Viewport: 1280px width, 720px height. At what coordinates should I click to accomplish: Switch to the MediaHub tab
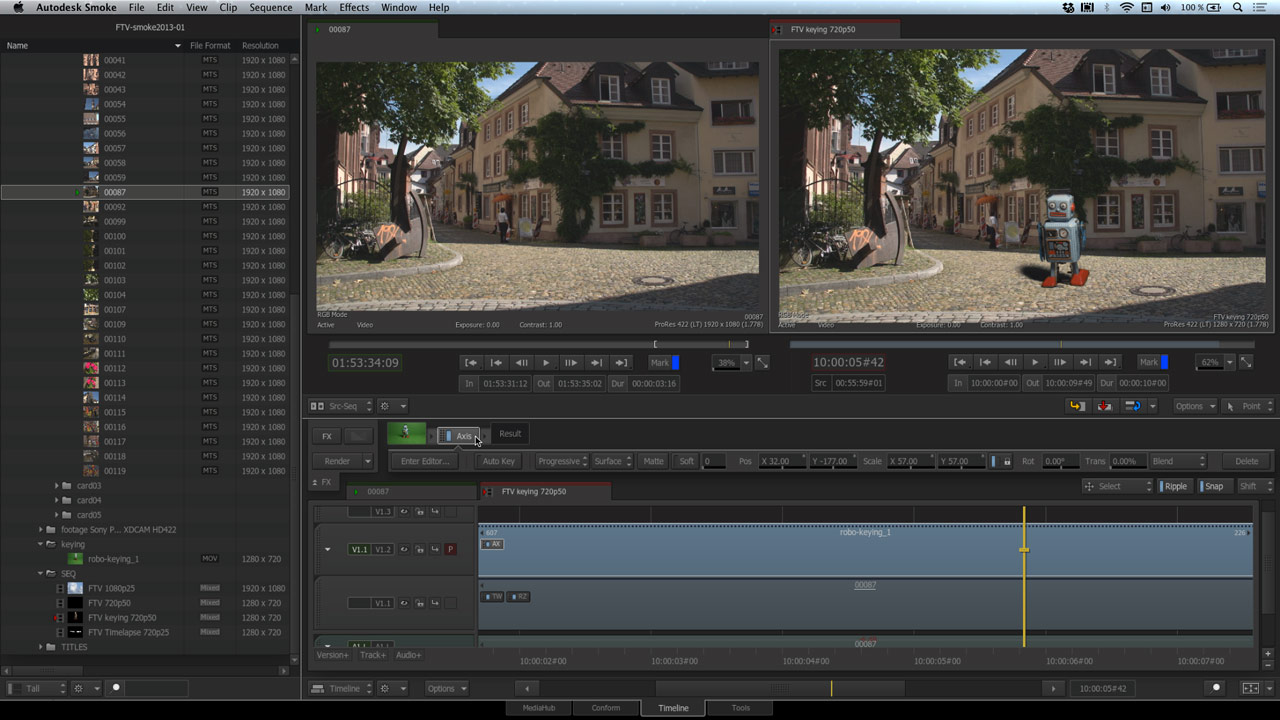tap(538, 708)
